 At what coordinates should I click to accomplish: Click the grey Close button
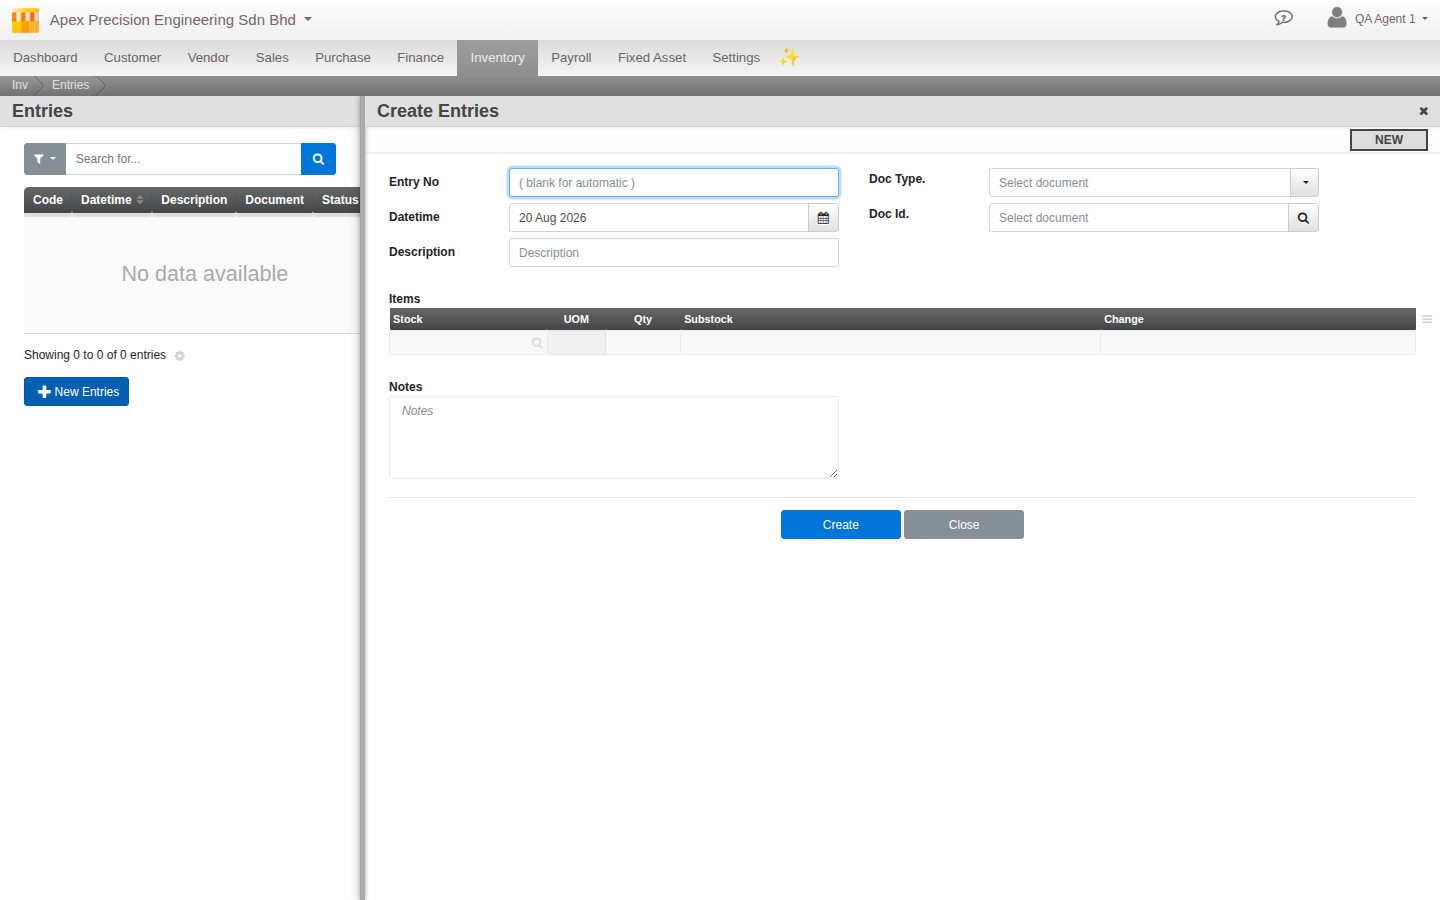pyautogui.click(x=964, y=525)
